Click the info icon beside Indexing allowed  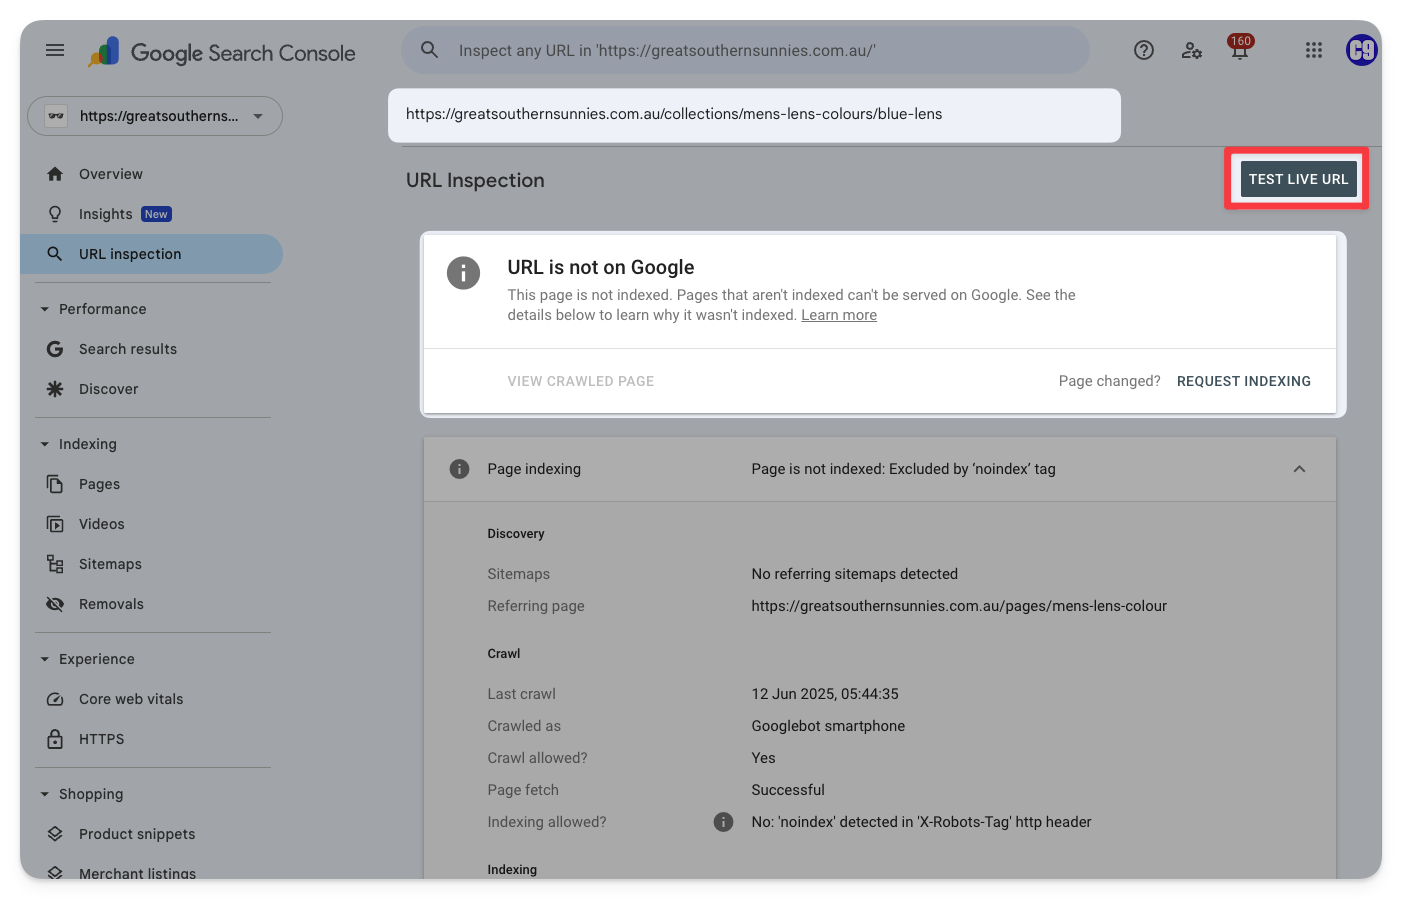[x=723, y=822]
